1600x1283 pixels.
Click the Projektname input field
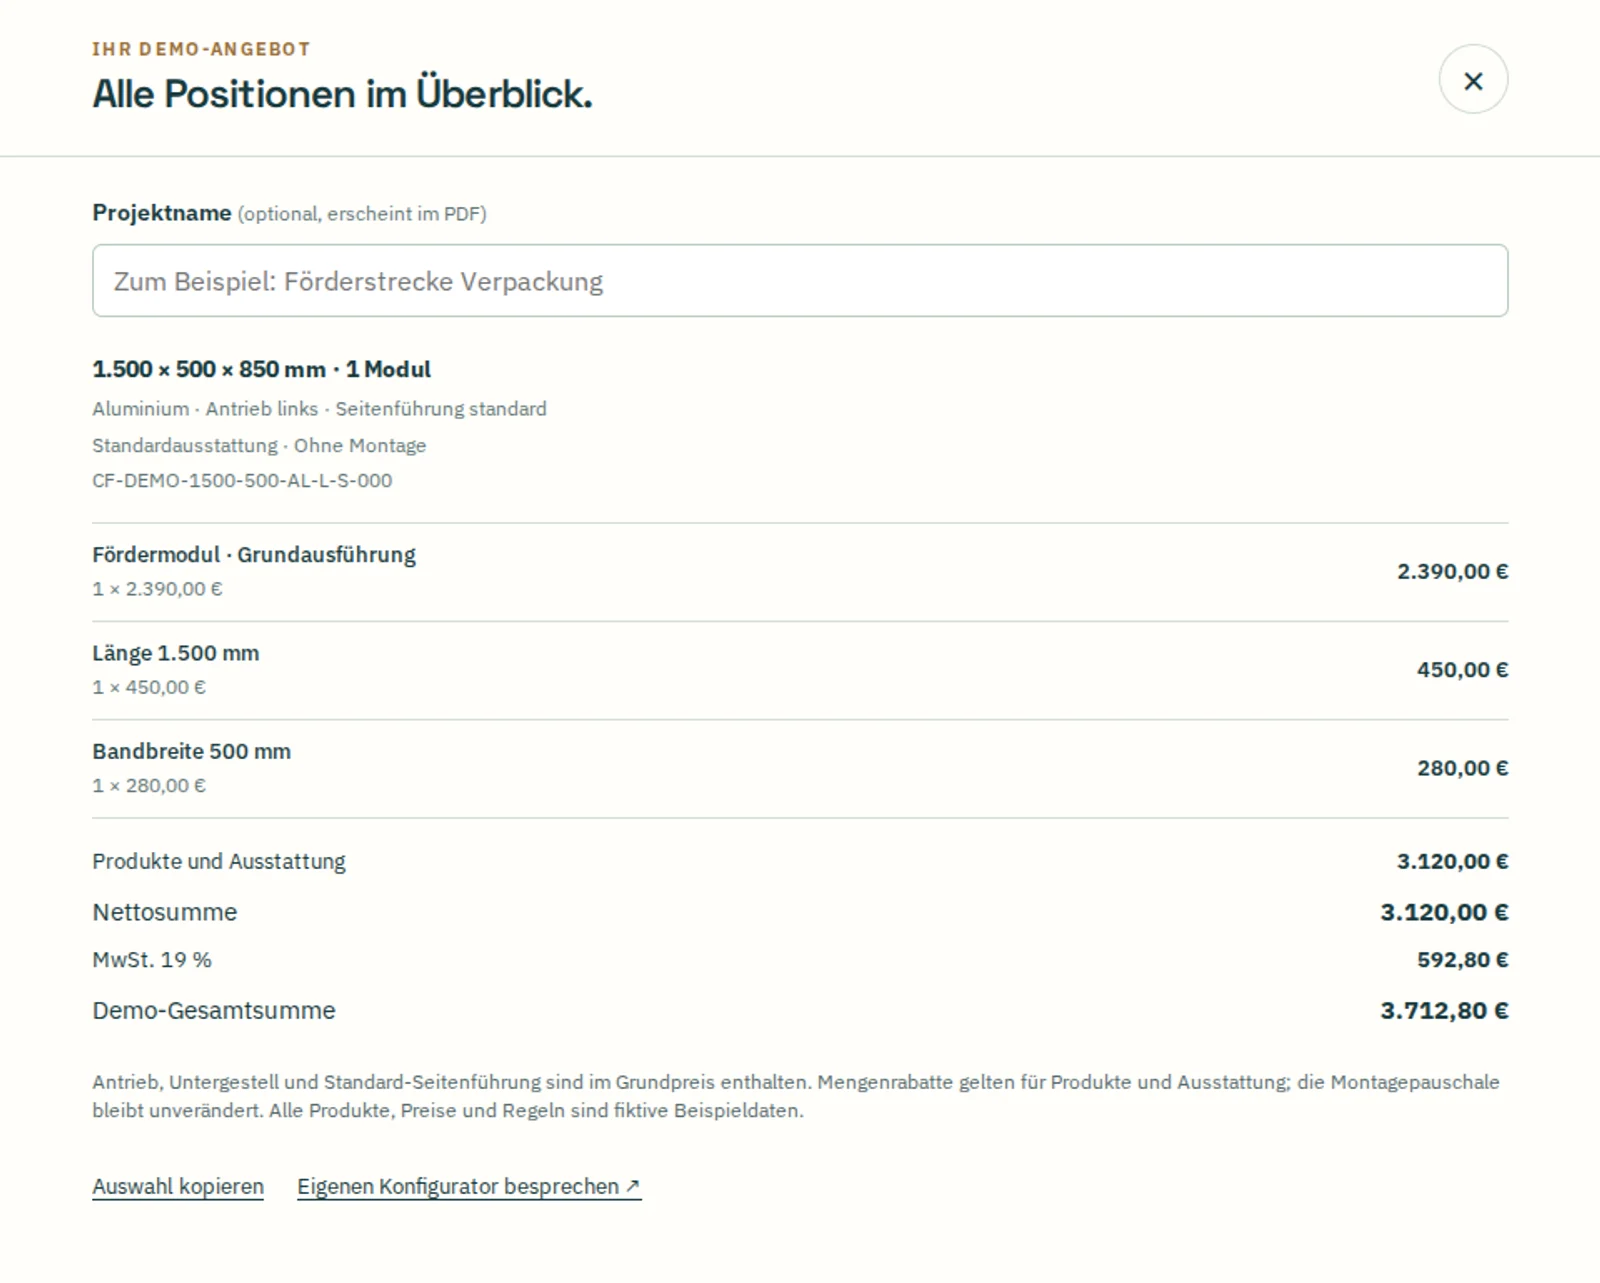[800, 281]
